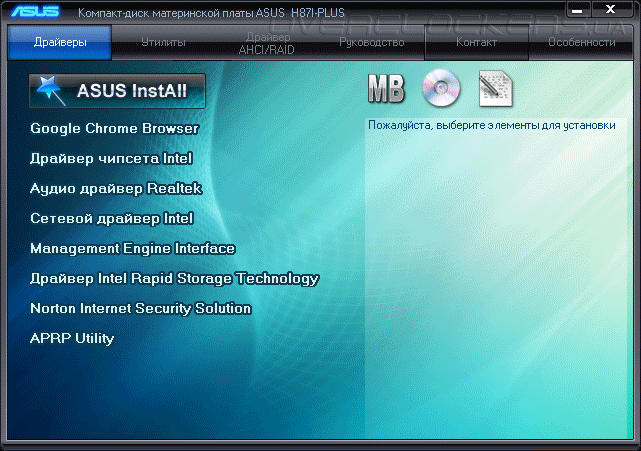Minimize the ASUS installer window

pos(578,10)
